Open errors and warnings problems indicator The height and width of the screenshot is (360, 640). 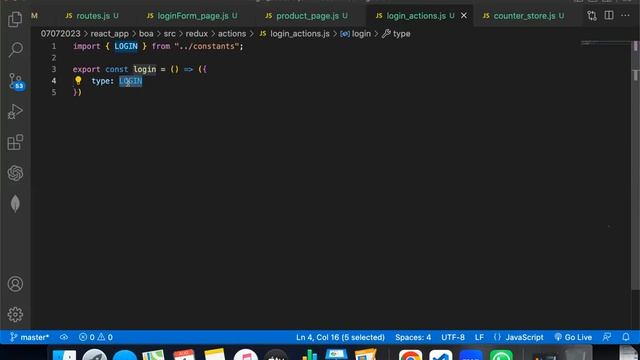pos(96,337)
